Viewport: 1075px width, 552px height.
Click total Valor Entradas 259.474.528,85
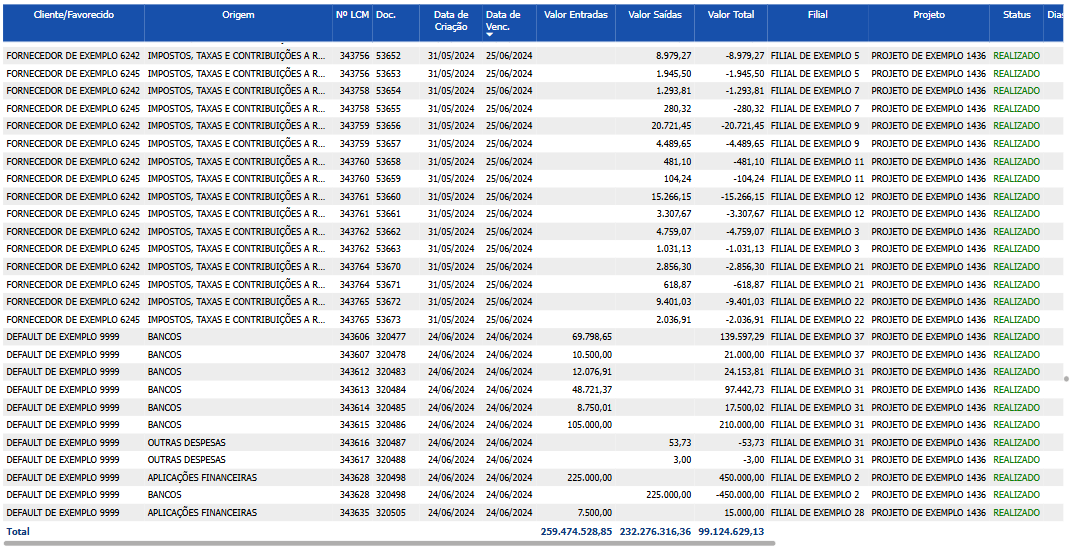tap(576, 532)
